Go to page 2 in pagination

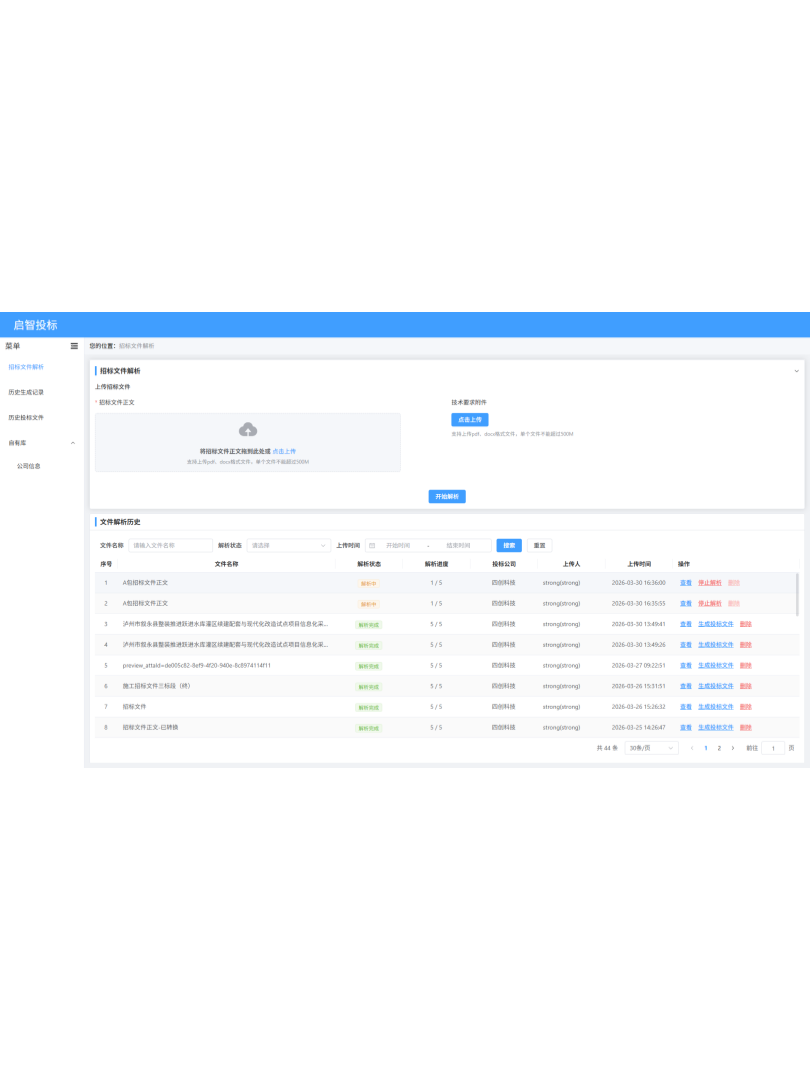(718, 748)
